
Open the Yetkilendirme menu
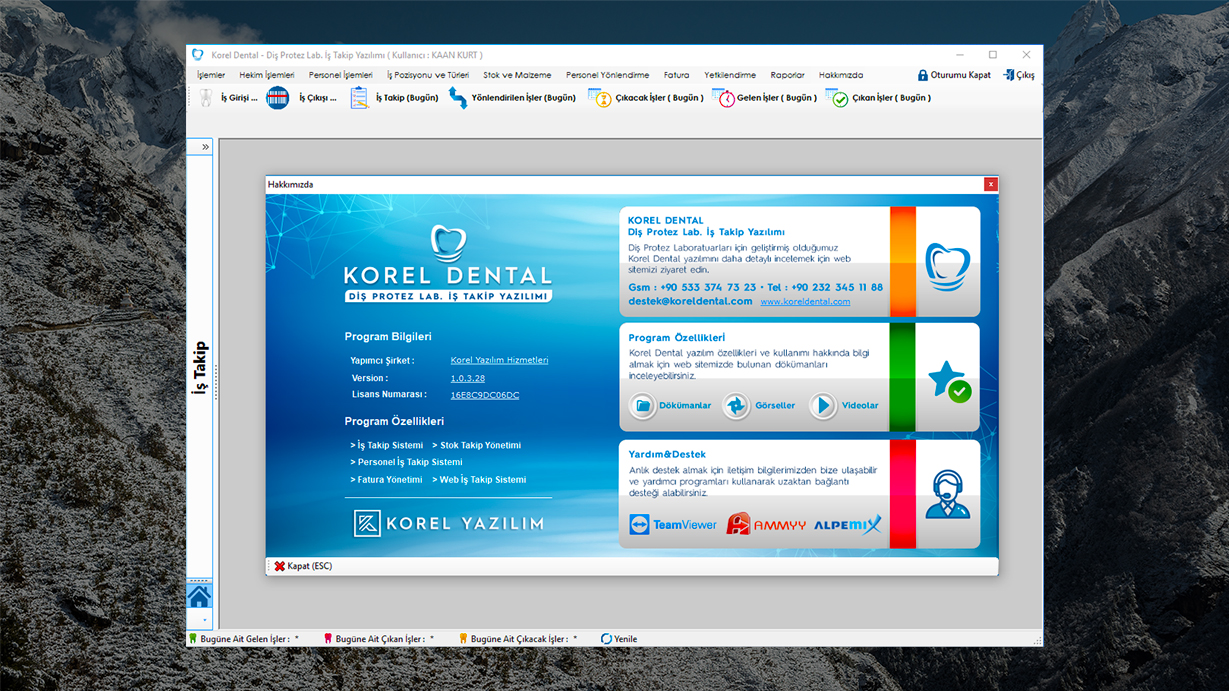730,75
